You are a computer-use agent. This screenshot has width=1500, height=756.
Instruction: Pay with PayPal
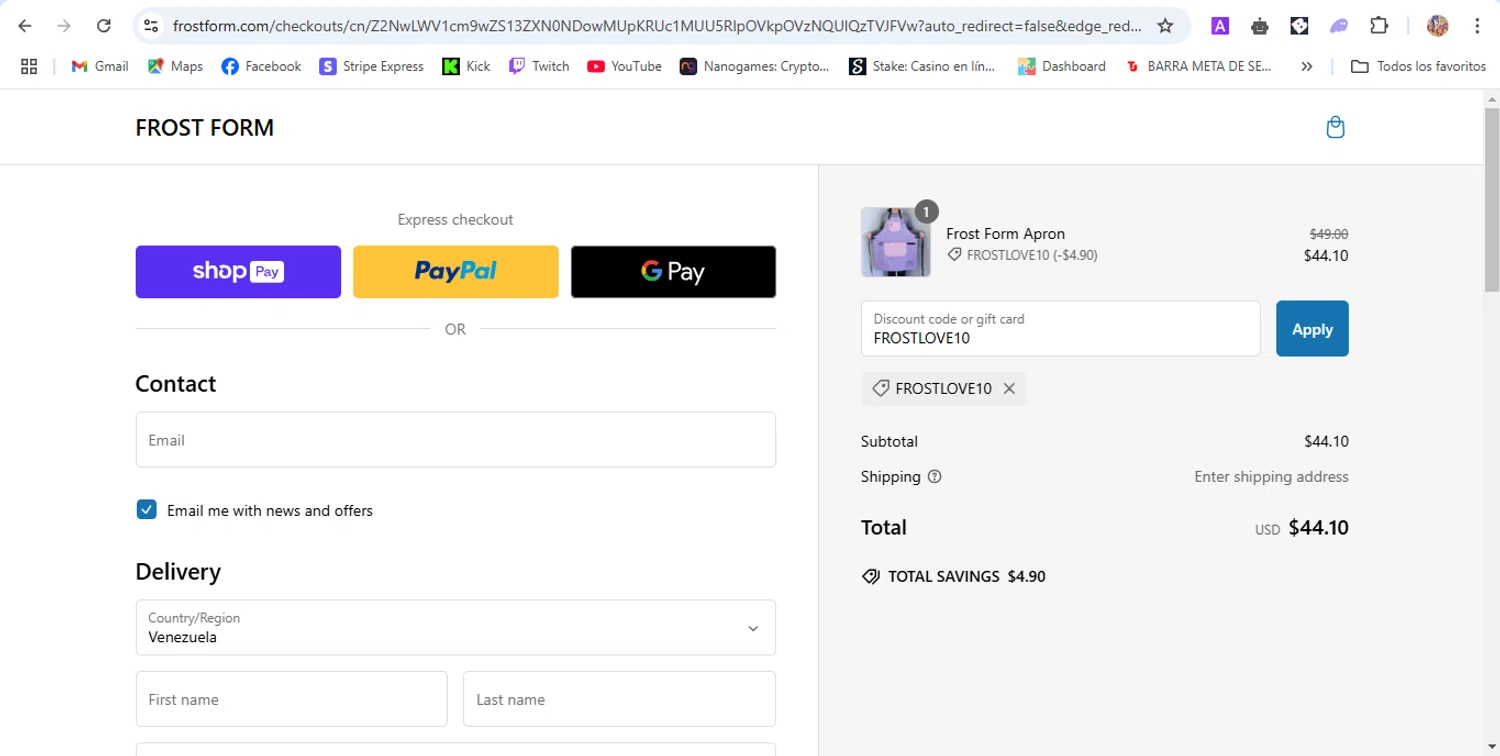(456, 272)
